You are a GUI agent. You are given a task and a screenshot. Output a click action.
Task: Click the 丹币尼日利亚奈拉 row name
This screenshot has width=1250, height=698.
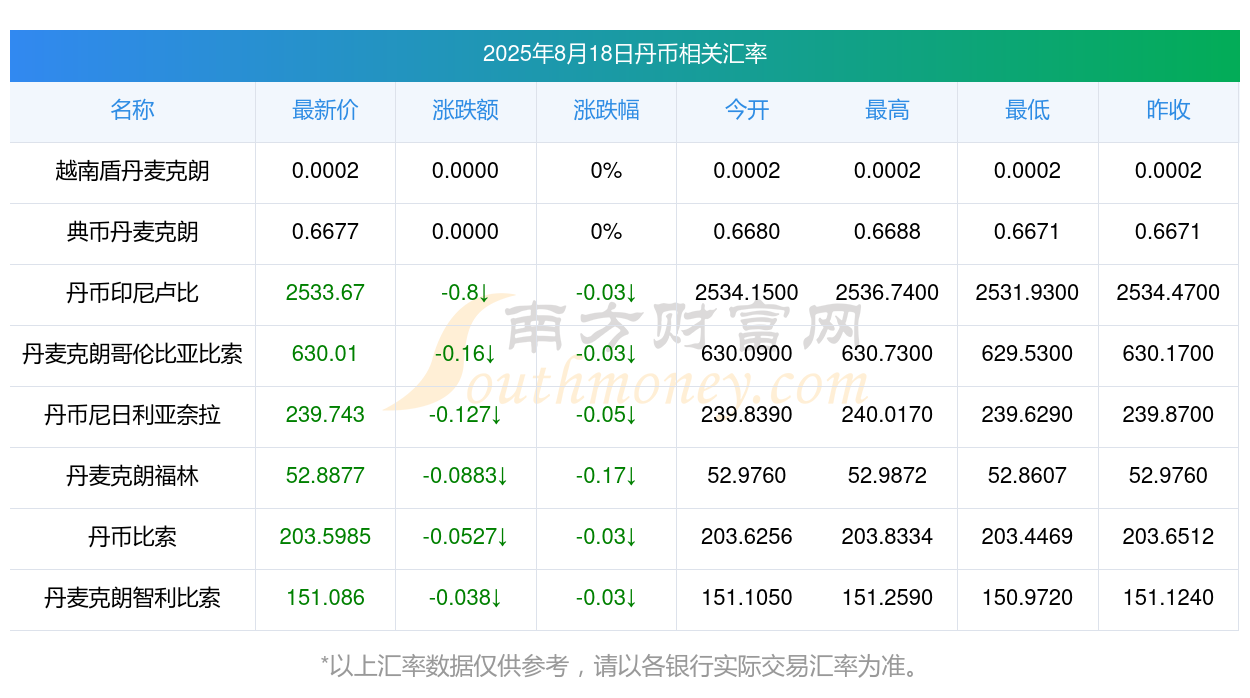(132, 415)
